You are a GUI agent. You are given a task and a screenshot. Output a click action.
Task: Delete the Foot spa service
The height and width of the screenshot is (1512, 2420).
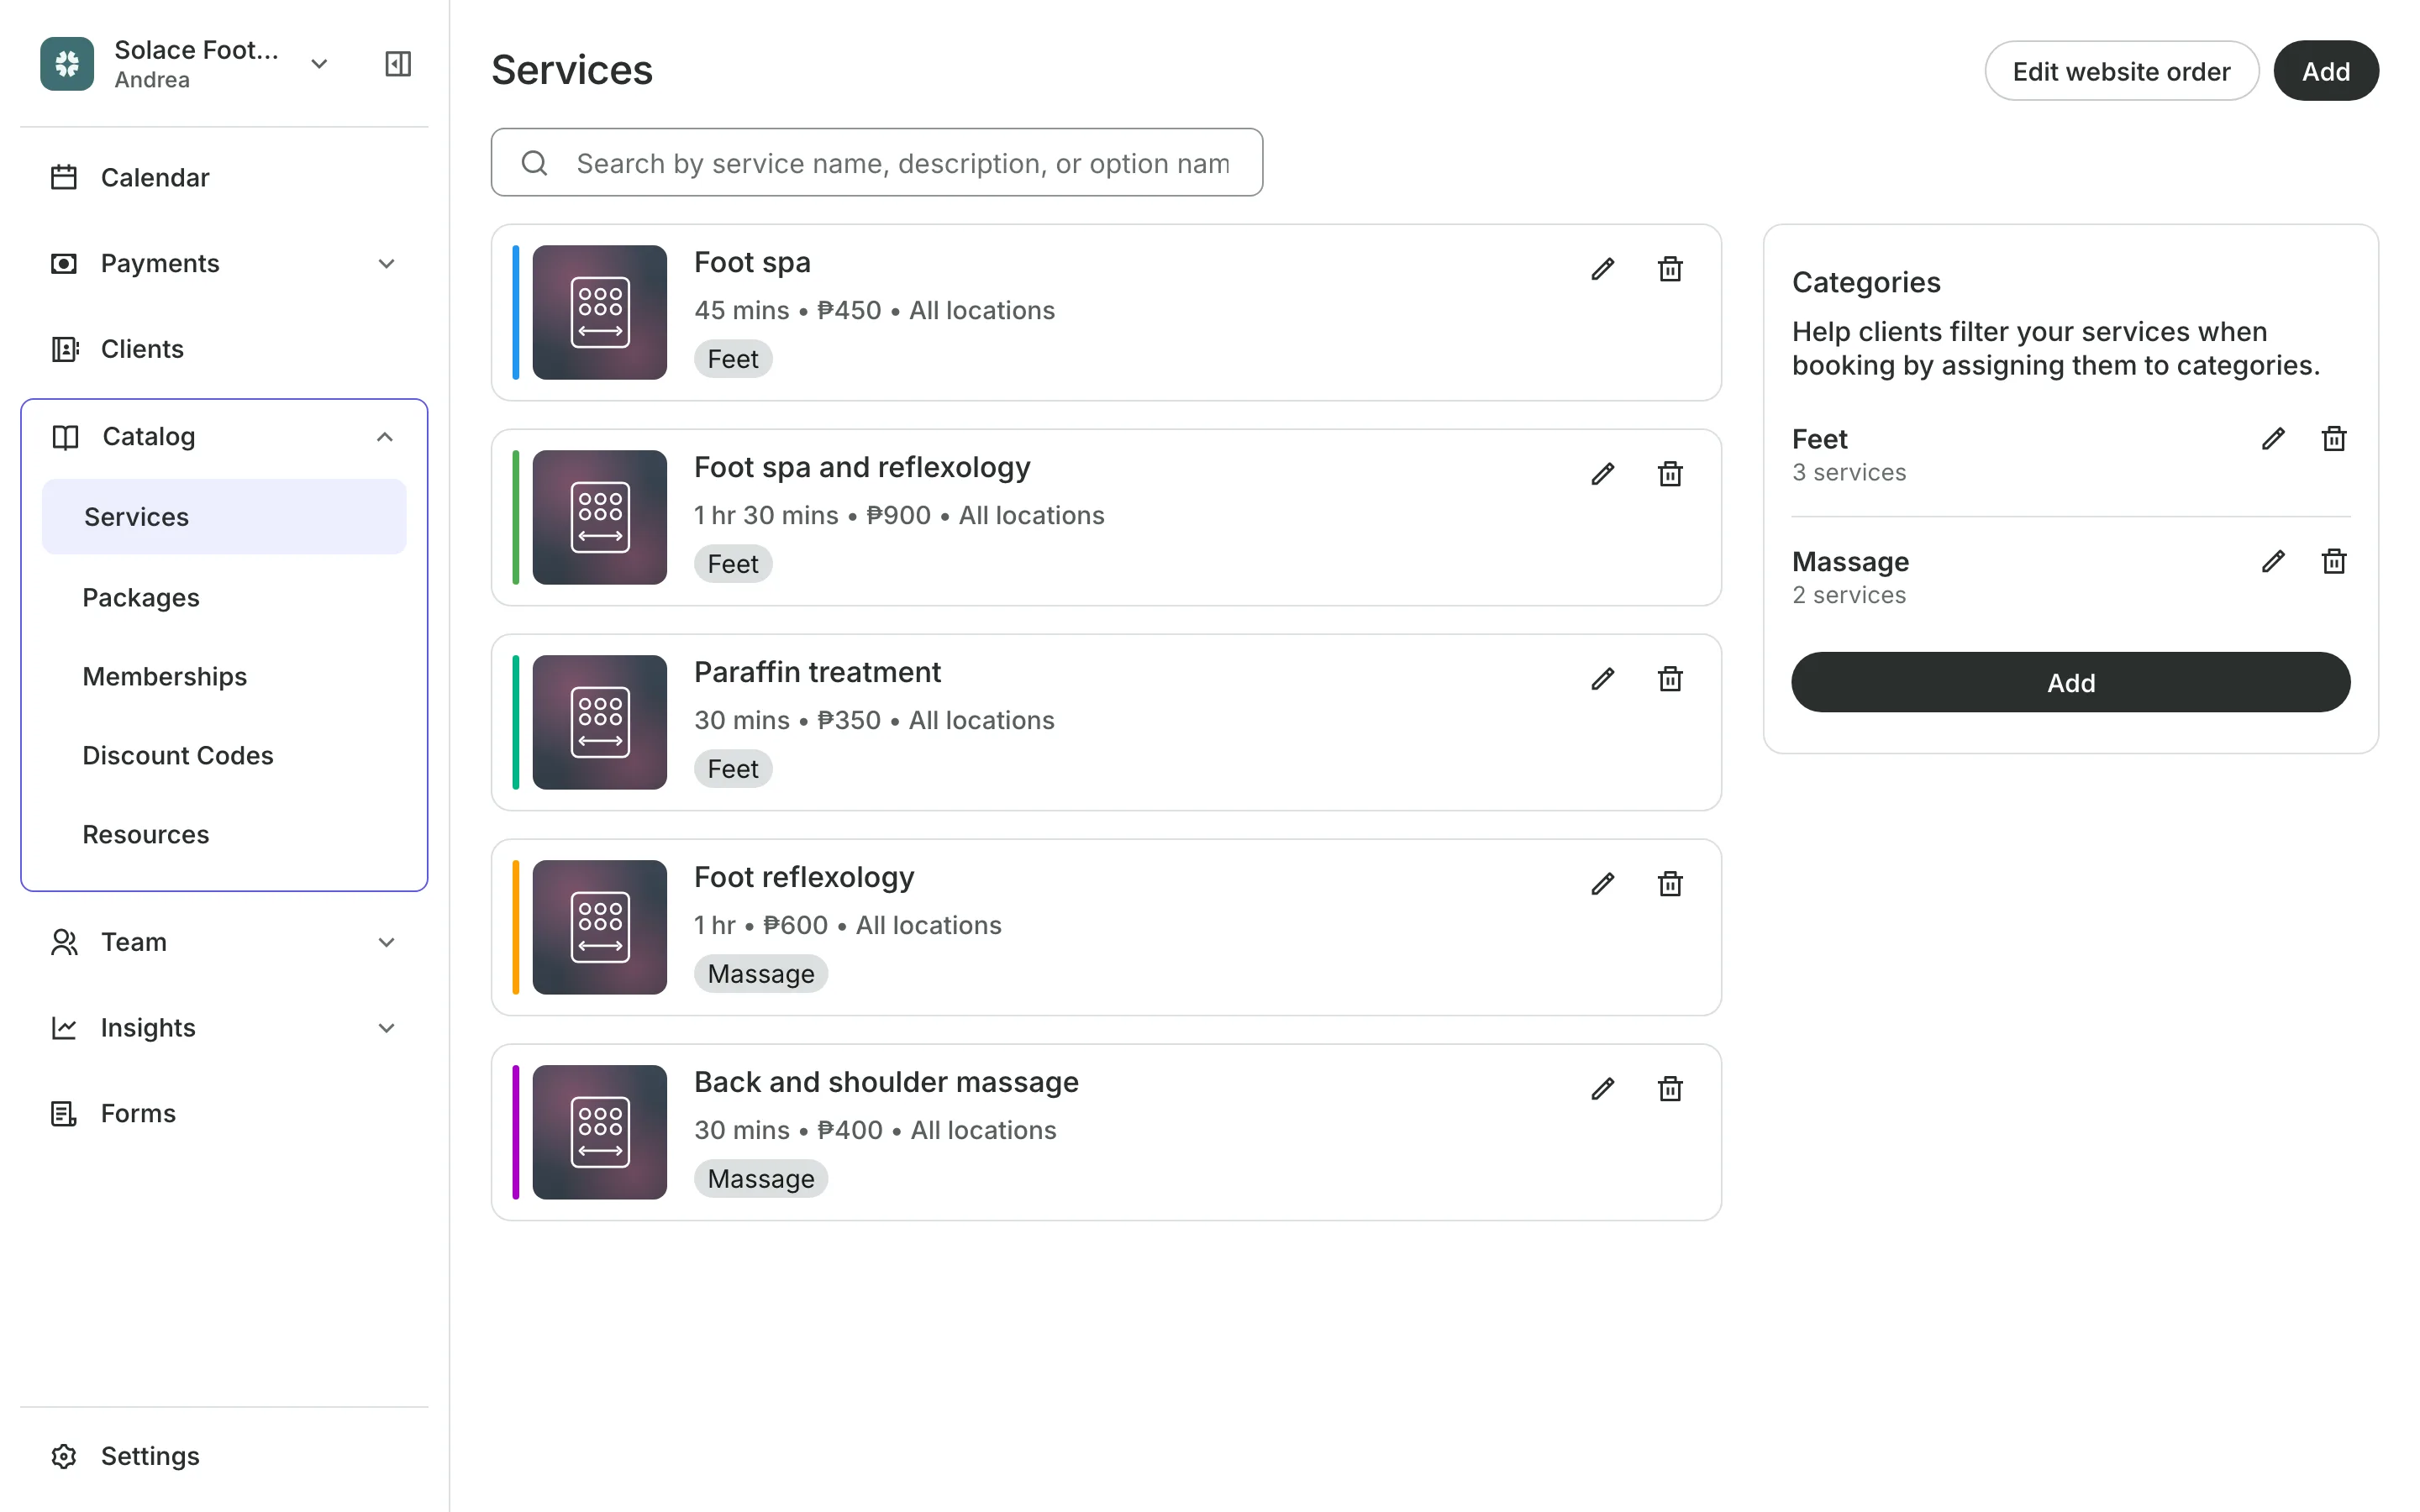(x=1670, y=269)
